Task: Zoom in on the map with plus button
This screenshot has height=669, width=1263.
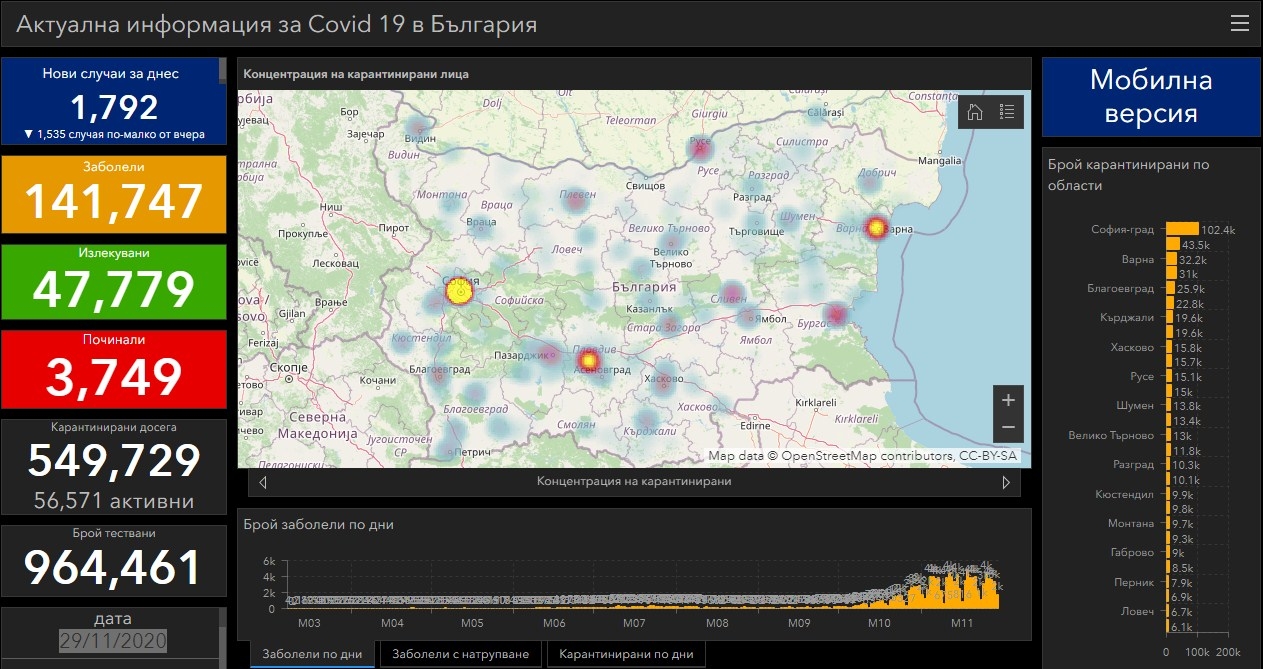Action: point(1008,400)
